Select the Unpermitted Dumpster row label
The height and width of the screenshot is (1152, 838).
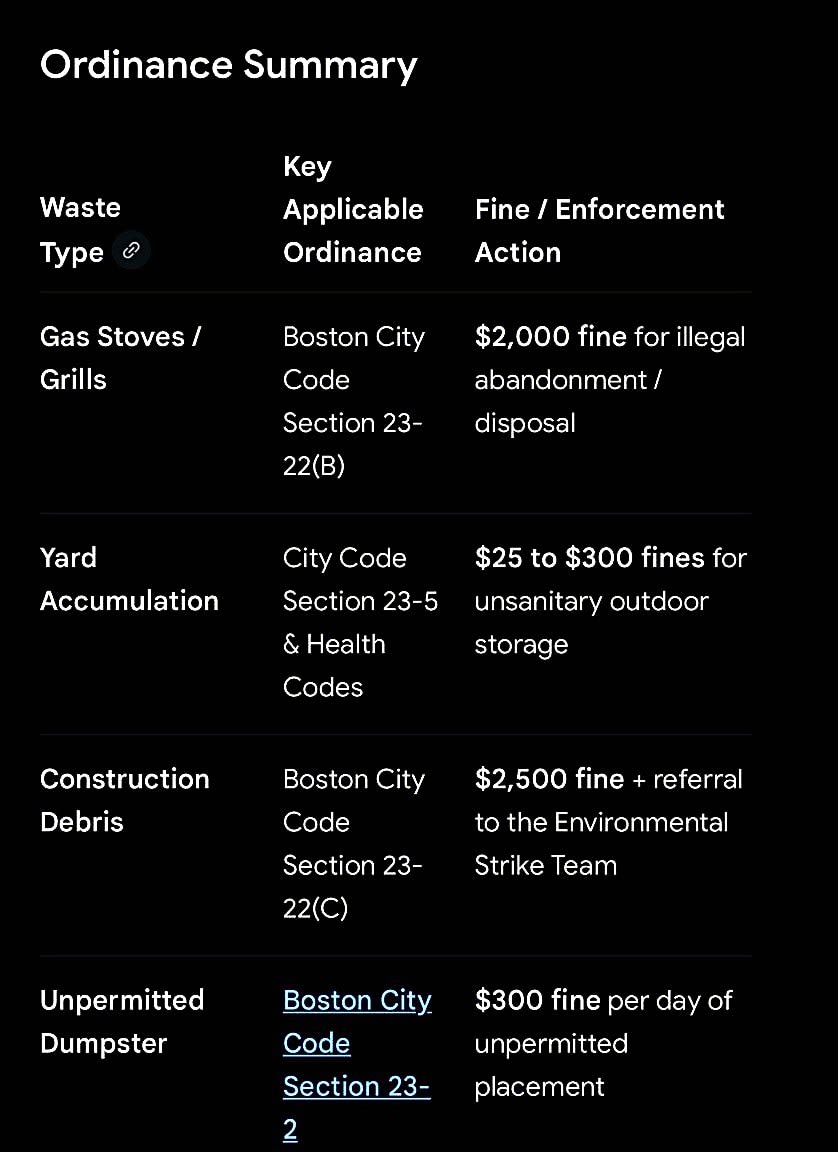[122, 1021]
